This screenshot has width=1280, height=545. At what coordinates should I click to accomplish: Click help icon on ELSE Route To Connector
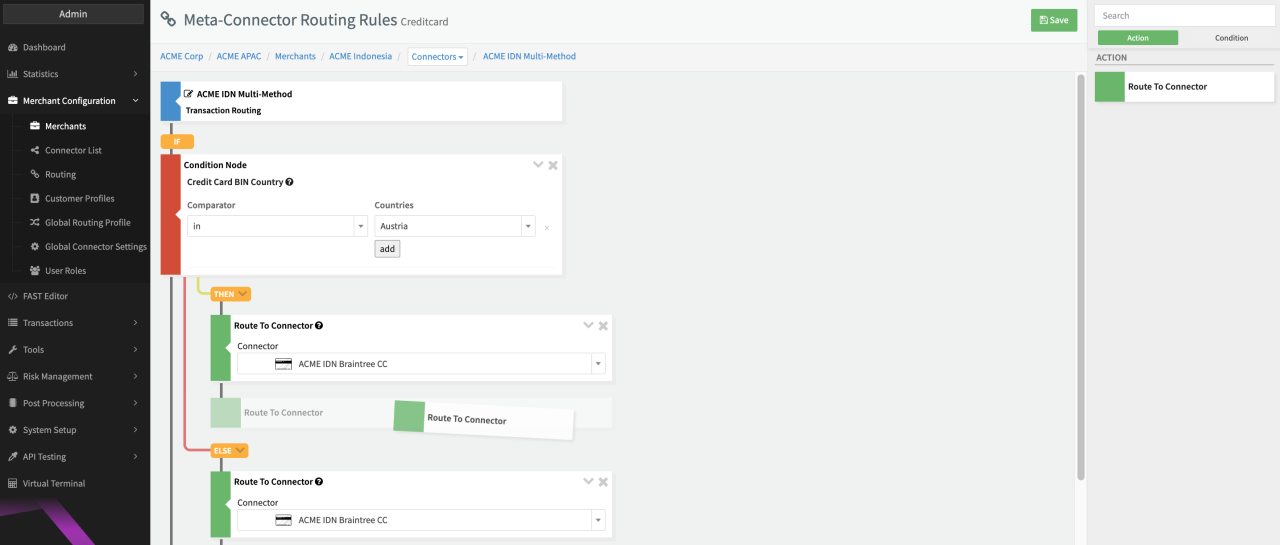319,482
